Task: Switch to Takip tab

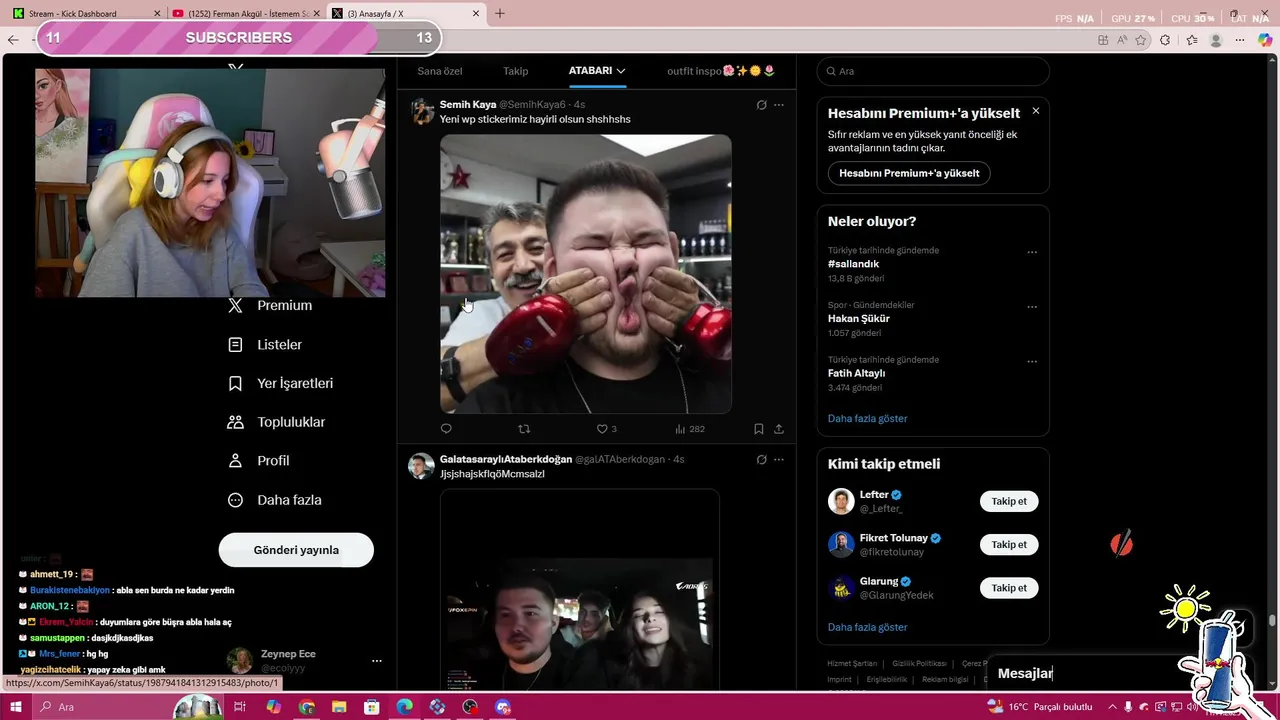Action: point(515,71)
